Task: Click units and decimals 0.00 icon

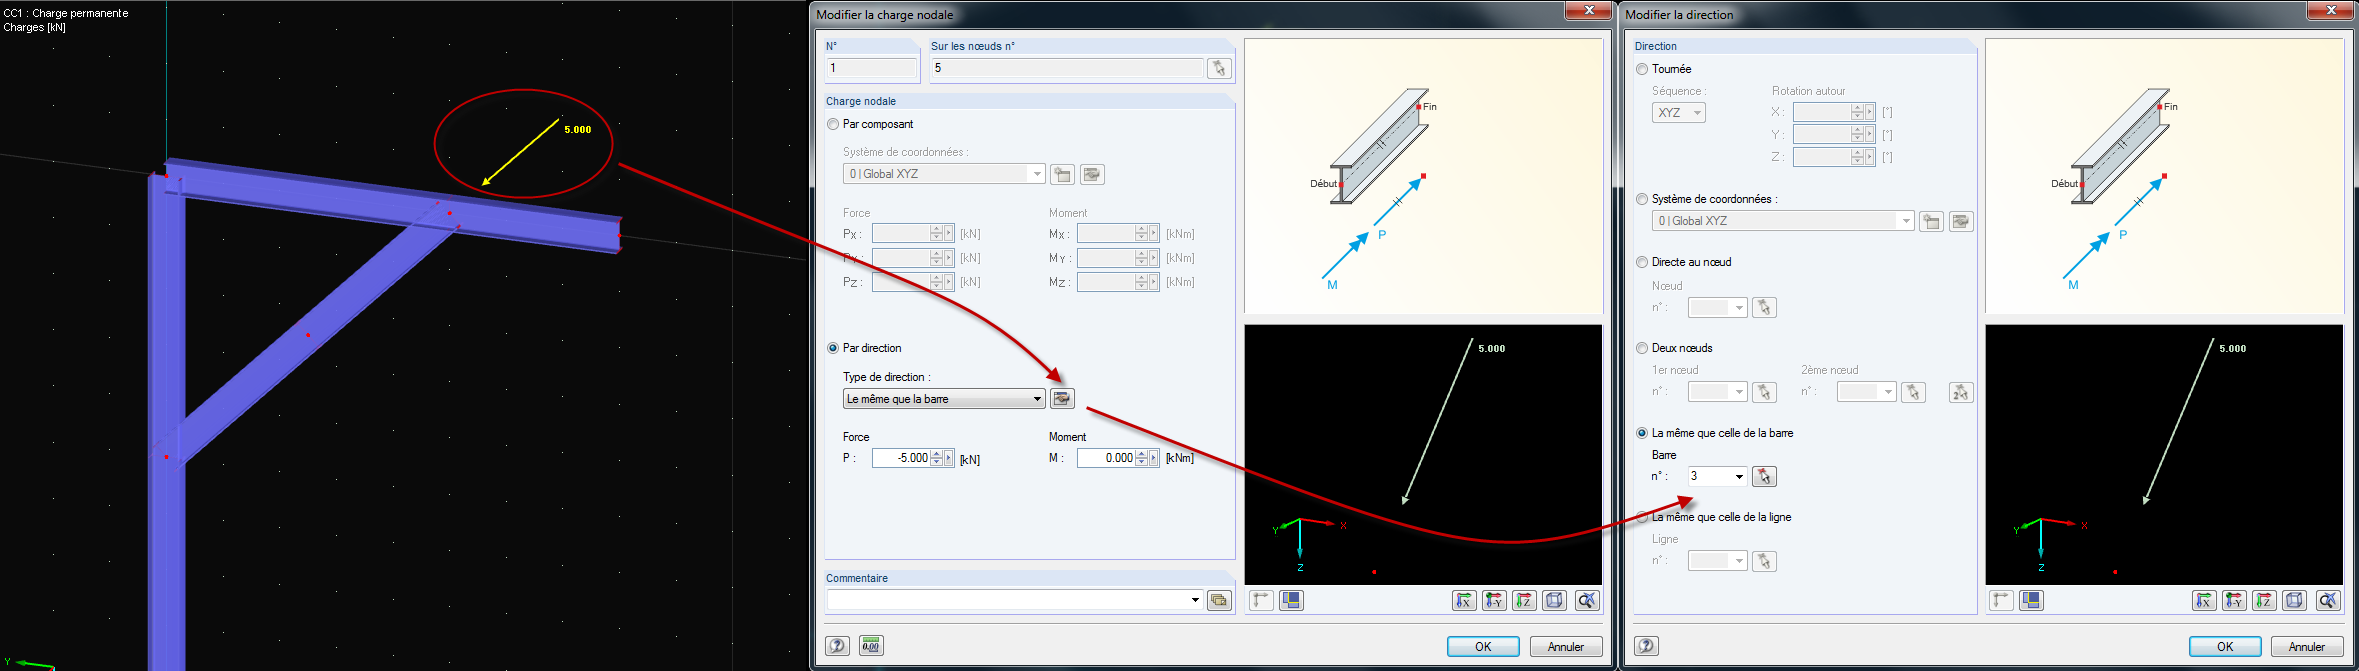Action: coord(871,646)
